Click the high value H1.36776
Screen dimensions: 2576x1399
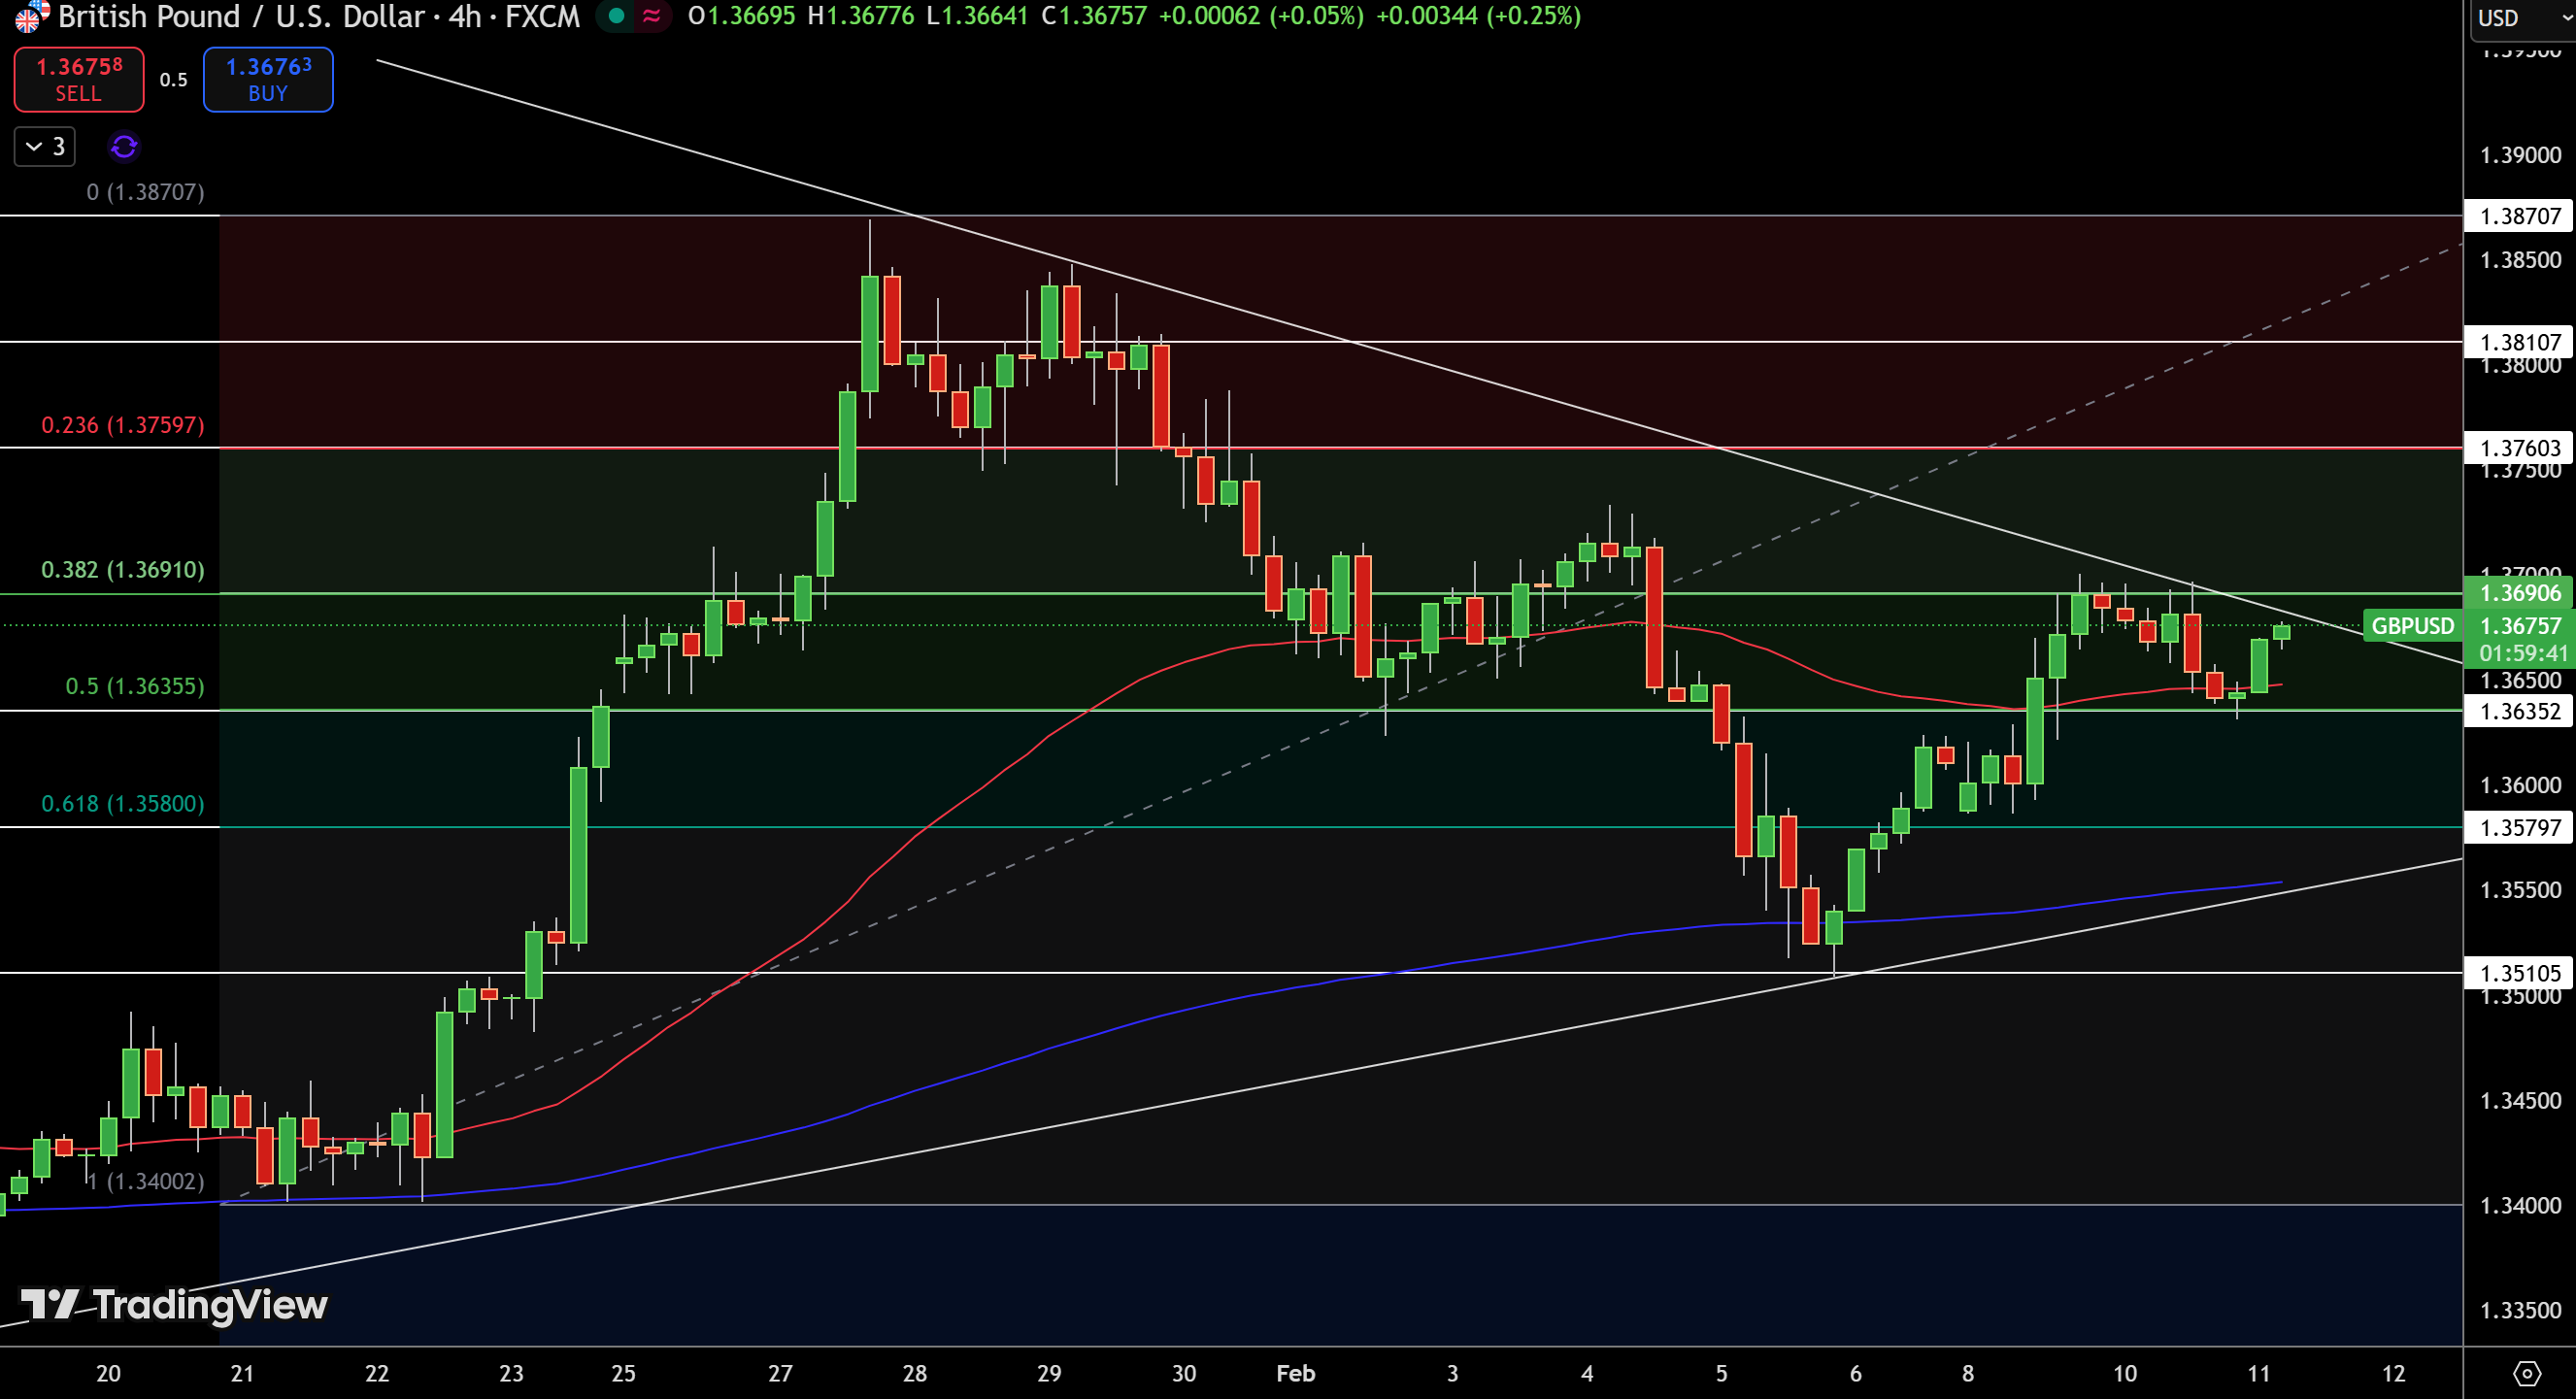[861, 16]
